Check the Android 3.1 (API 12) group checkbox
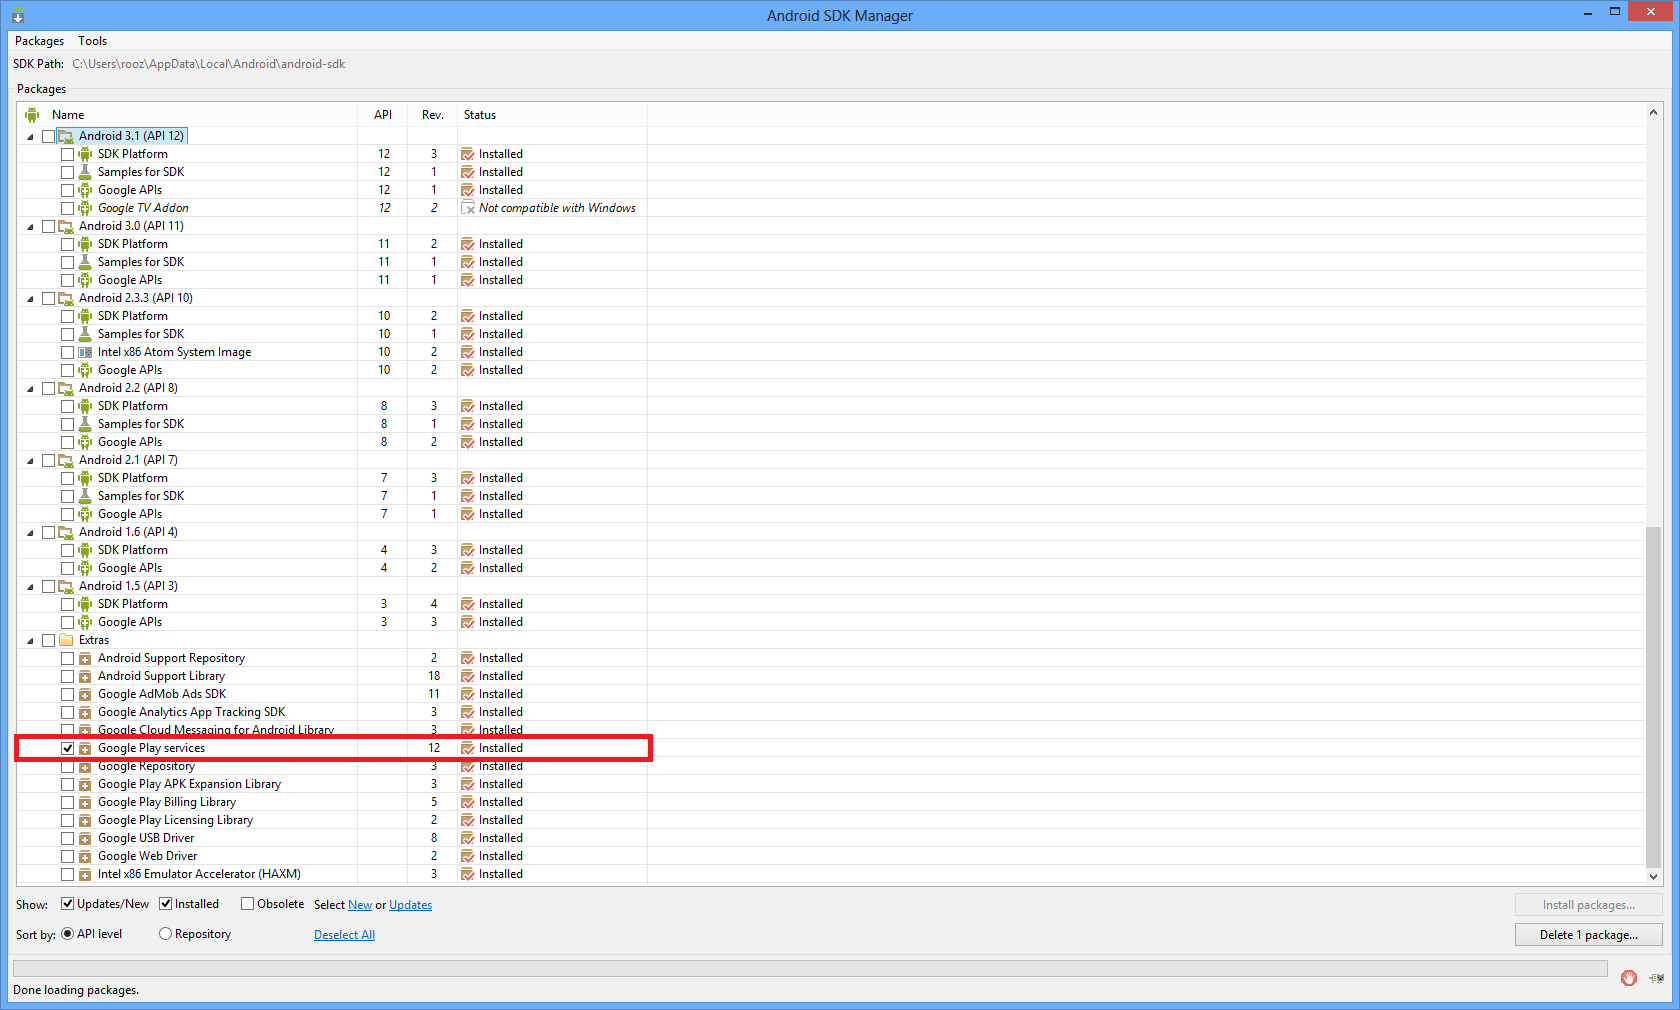This screenshot has width=1680, height=1010. click(48, 136)
